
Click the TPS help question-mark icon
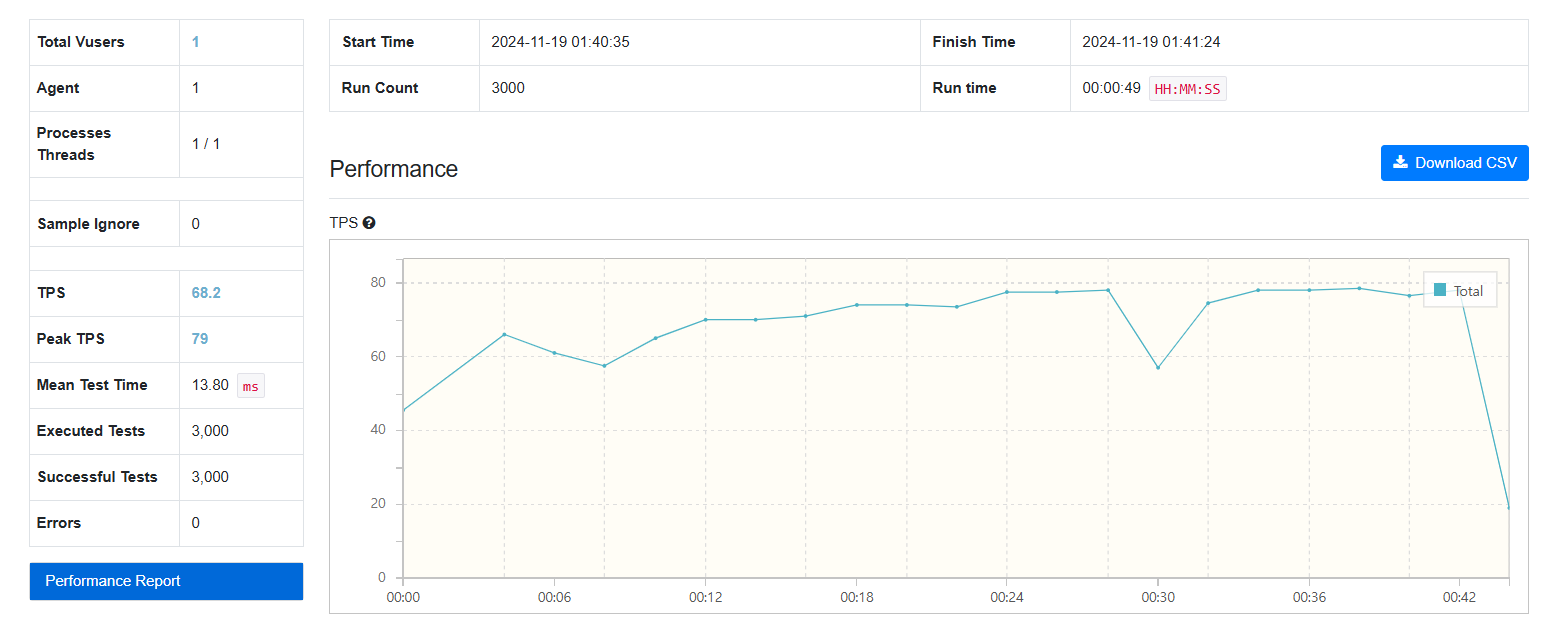pos(369,223)
